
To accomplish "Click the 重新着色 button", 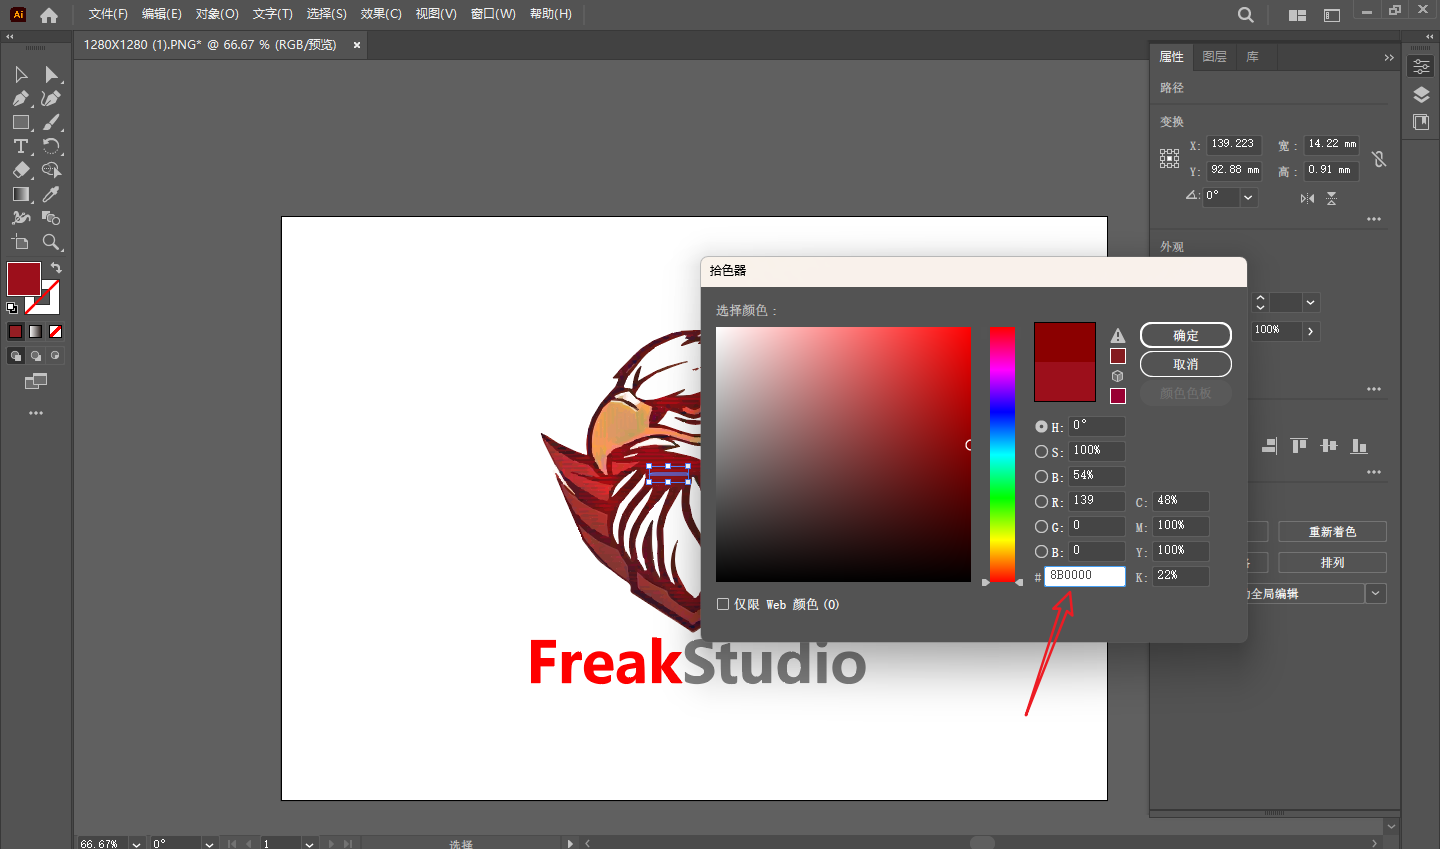I will [x=1332, y=532].
